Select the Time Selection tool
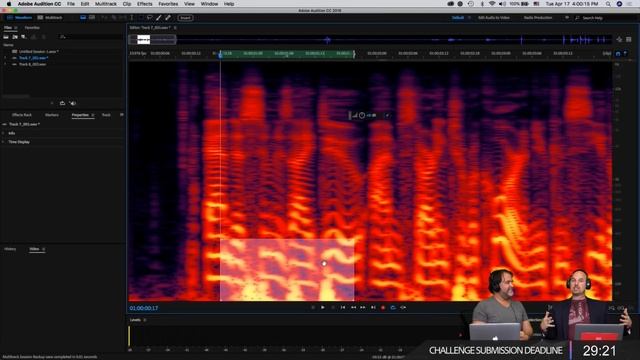Screen dimensions: 640x360 point(131,18)
